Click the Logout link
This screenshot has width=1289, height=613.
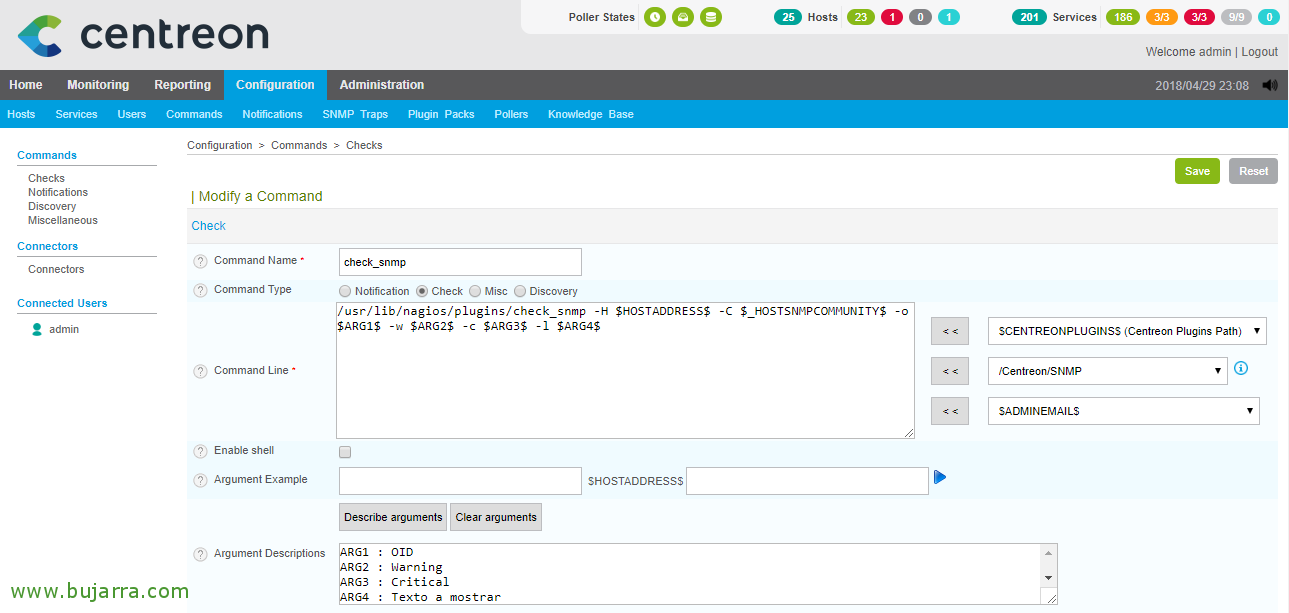coord(1260,52)
